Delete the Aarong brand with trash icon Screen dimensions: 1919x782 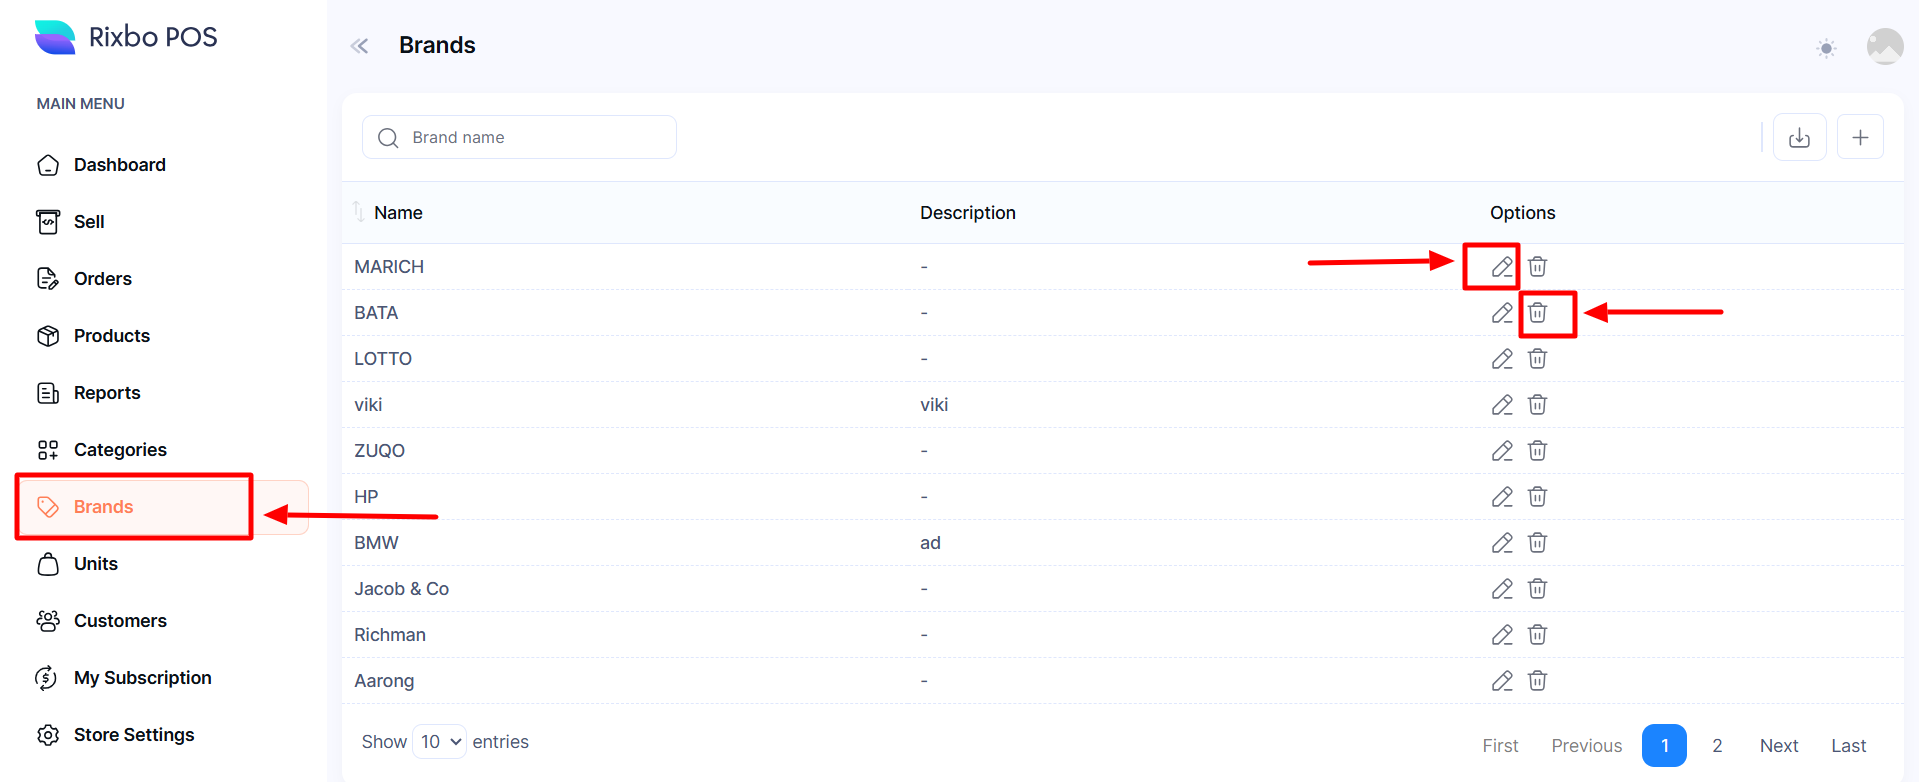coord(1537,681)
